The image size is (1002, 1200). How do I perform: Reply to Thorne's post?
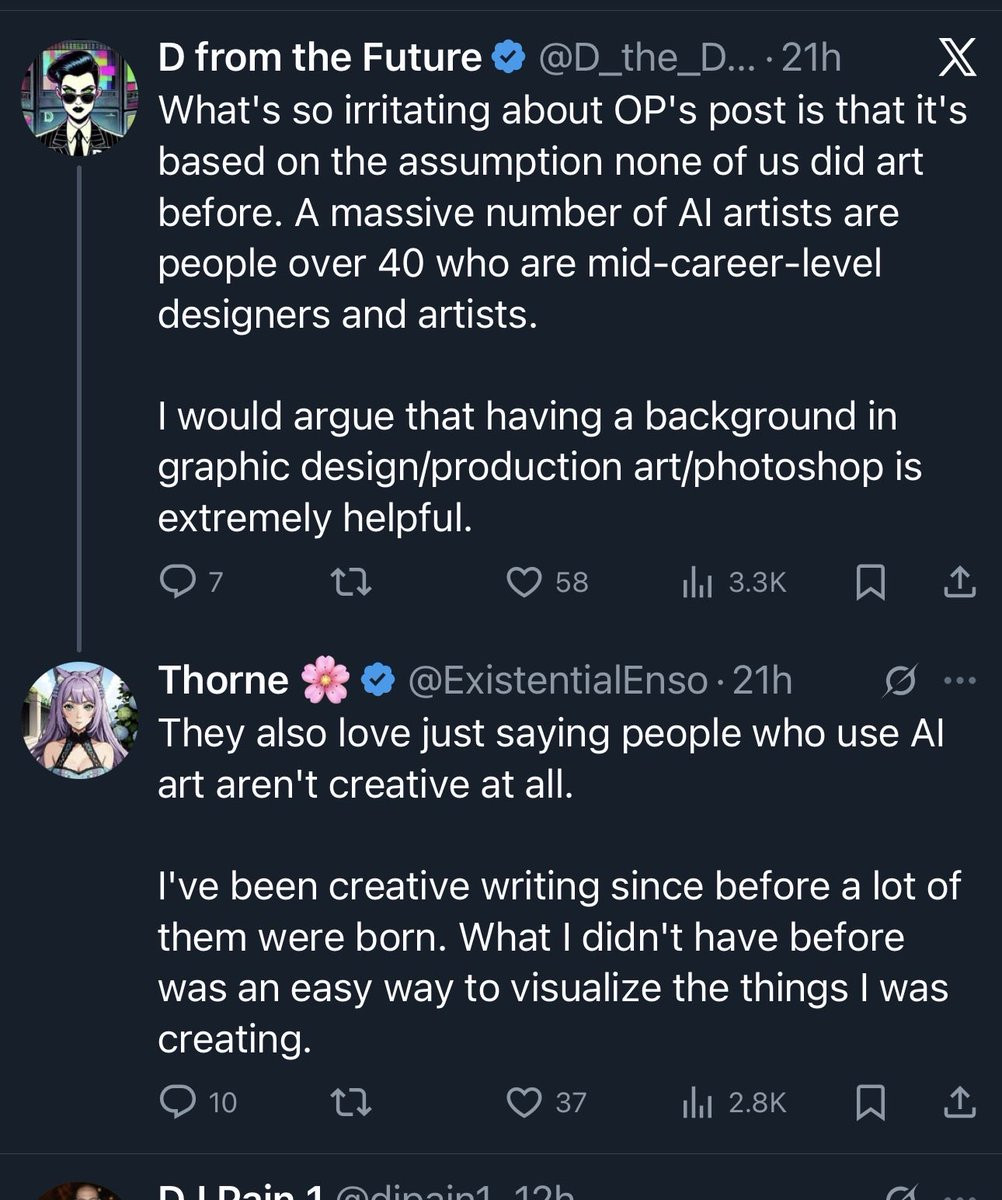coord(177,1102)
